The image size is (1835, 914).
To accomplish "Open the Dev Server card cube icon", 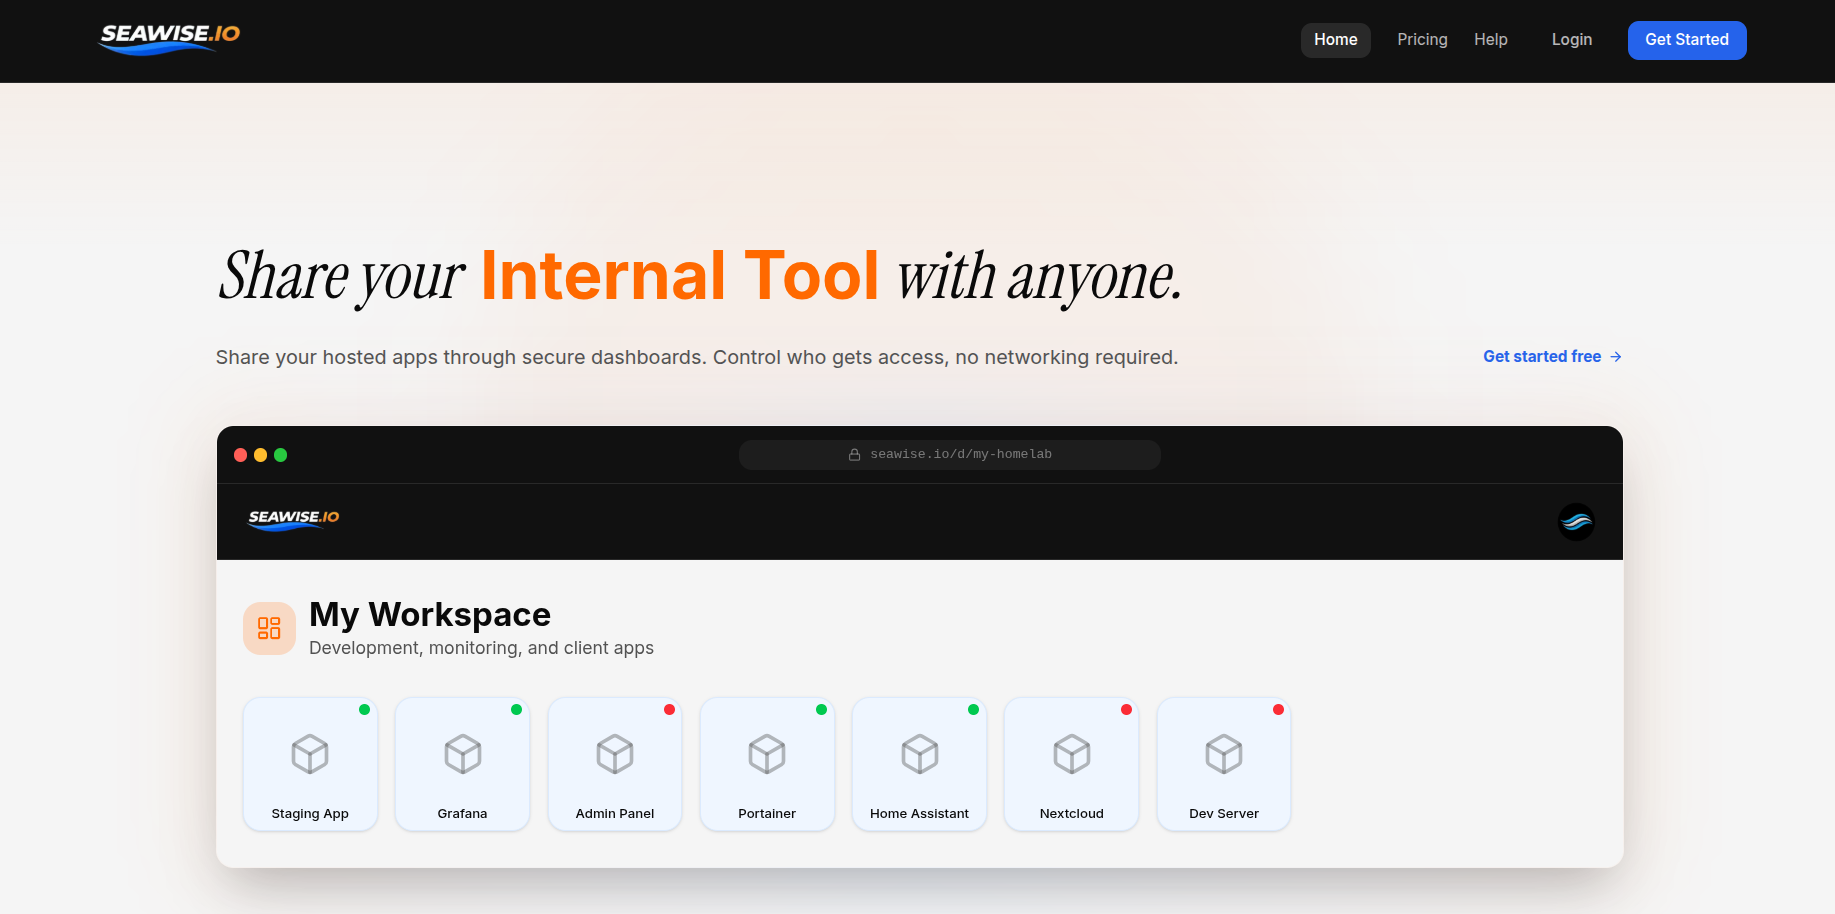I will click(1224, 754).
